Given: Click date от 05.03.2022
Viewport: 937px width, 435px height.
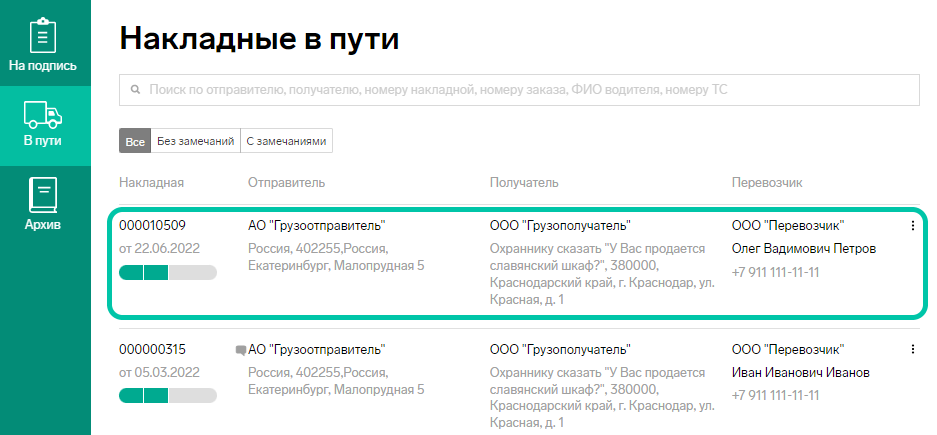Looking at the screenshot, I should point(160,372).
